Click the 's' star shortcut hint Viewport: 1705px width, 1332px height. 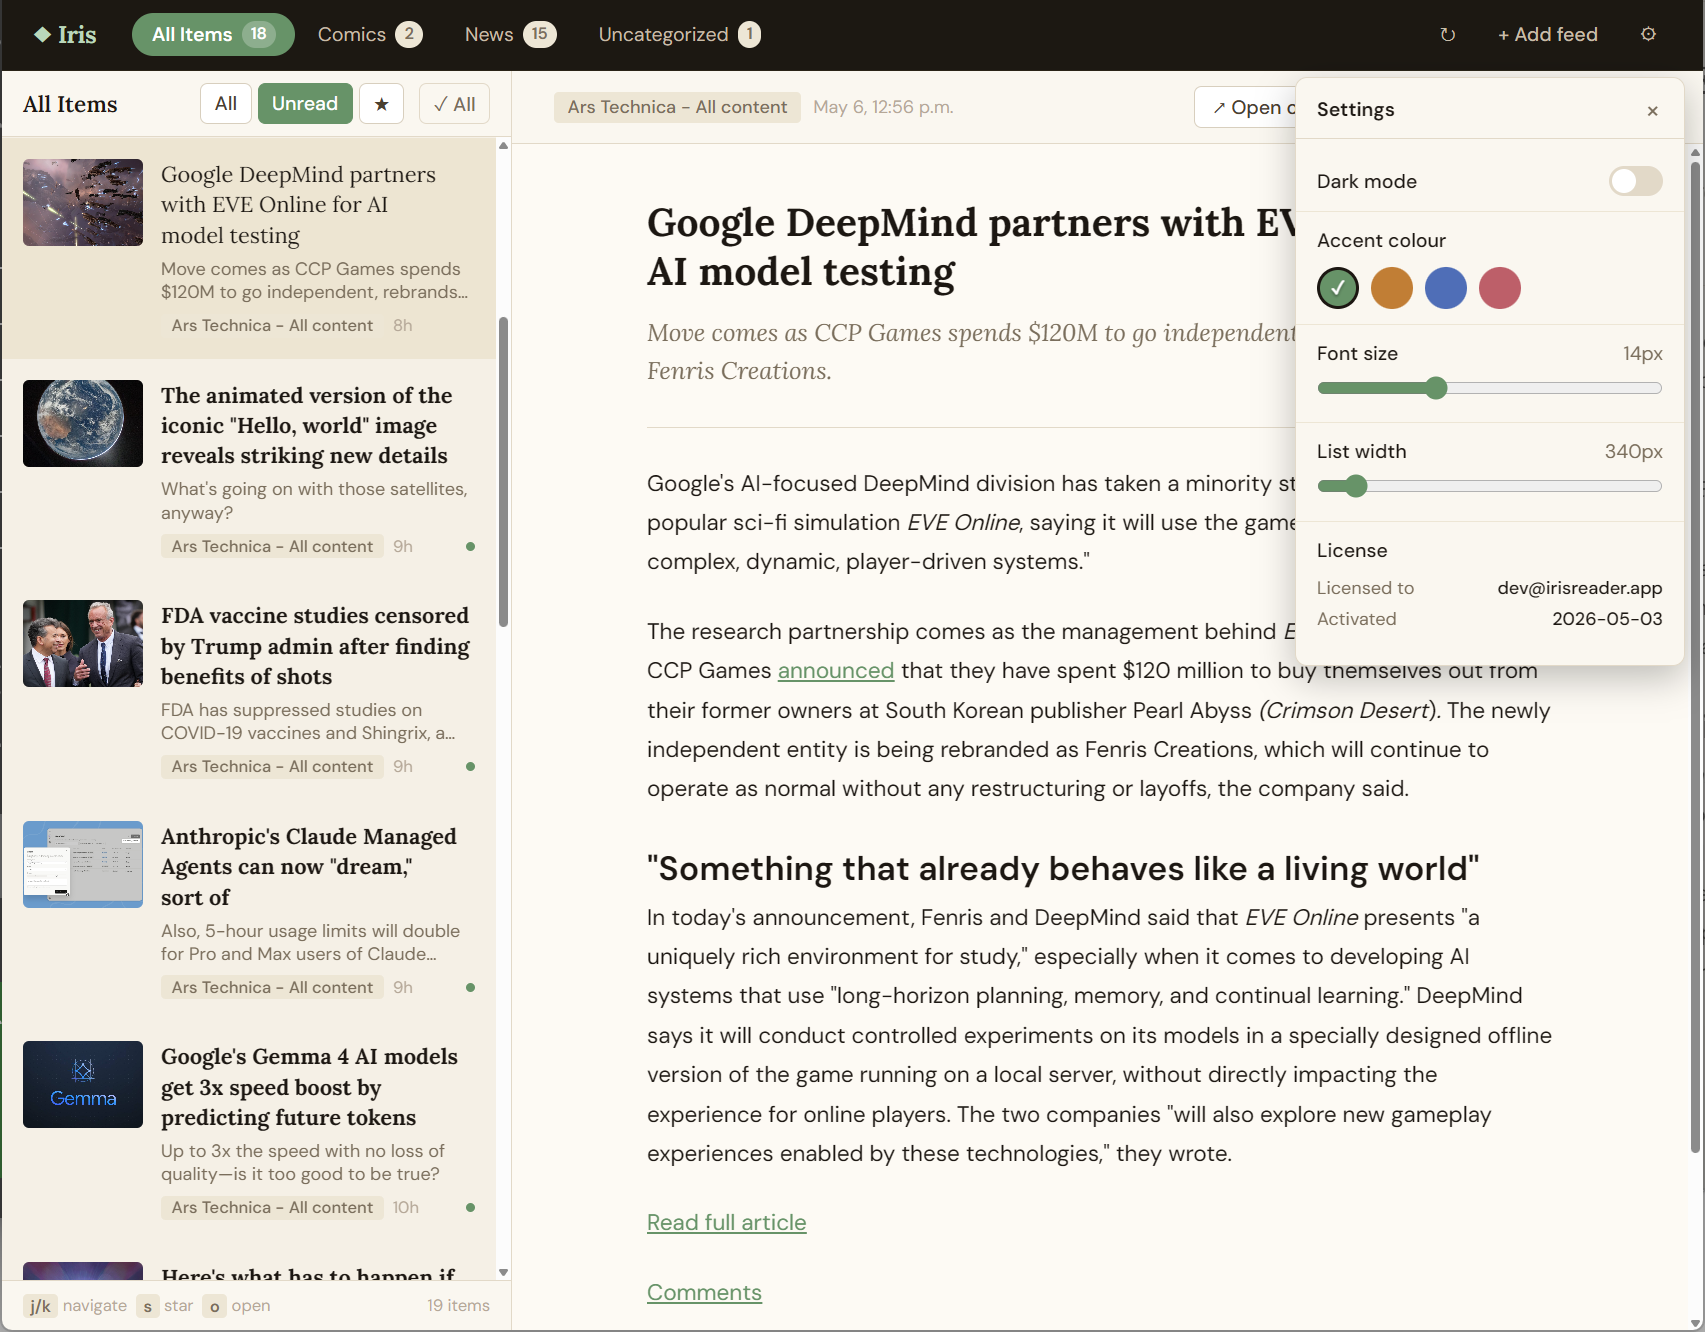[x=165, y=1305]
